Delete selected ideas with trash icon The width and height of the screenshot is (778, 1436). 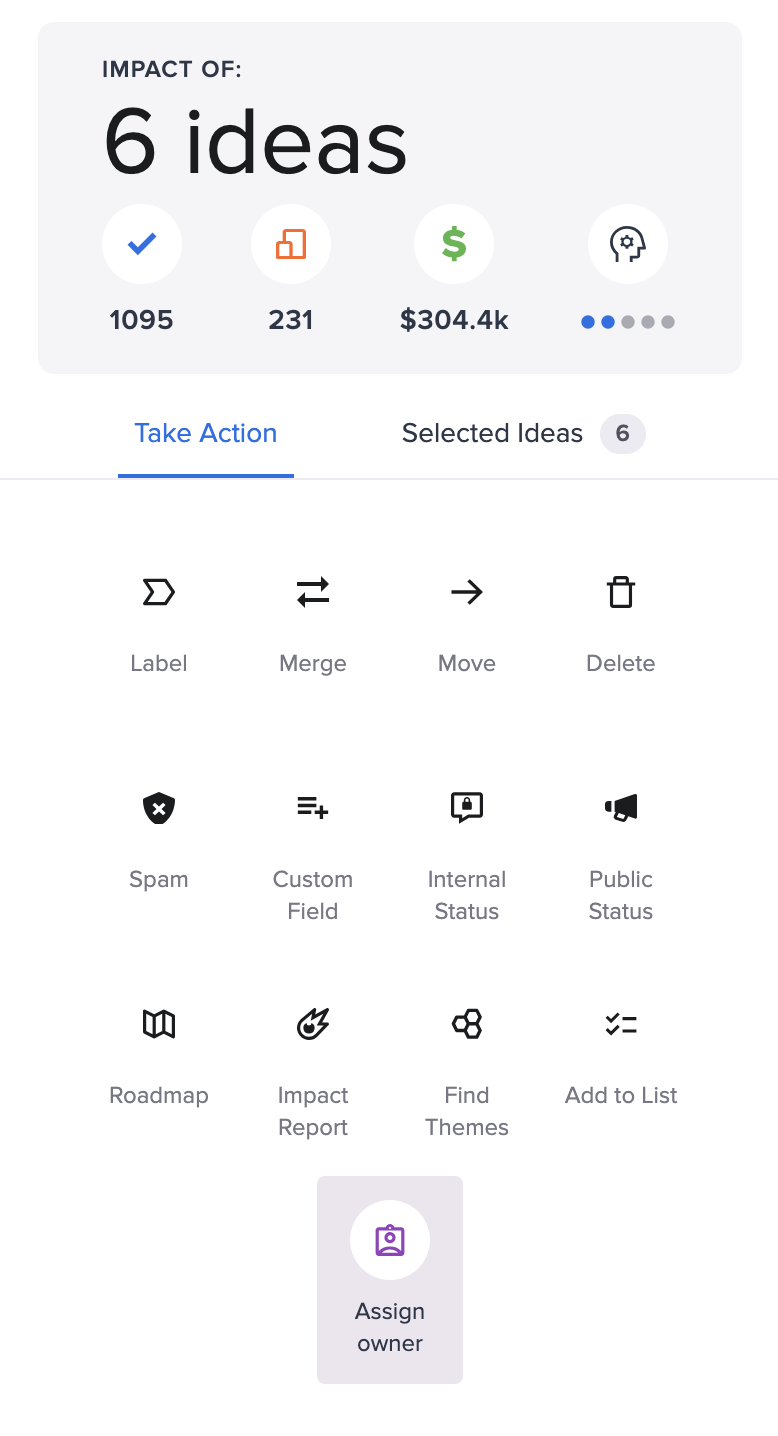tap(621, 593)
